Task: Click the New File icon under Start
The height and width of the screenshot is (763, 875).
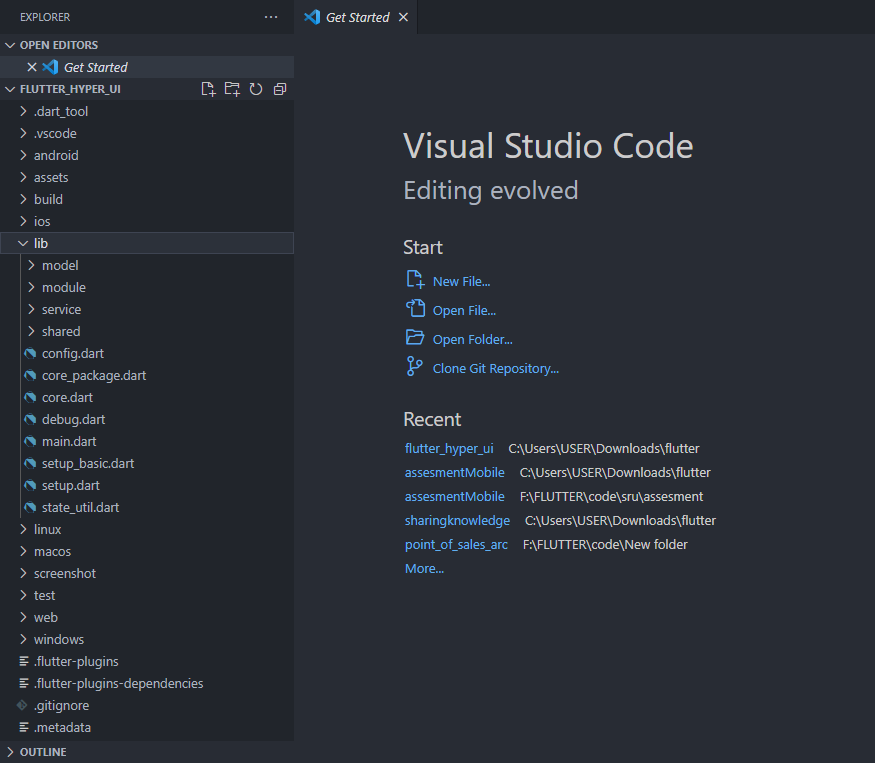Action: click(415, 279)
